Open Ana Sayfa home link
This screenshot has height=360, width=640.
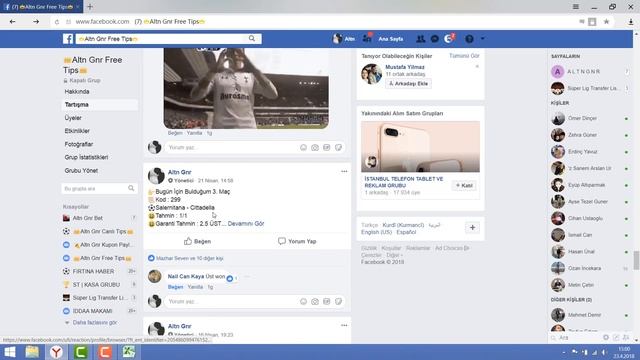click(391, 39)
